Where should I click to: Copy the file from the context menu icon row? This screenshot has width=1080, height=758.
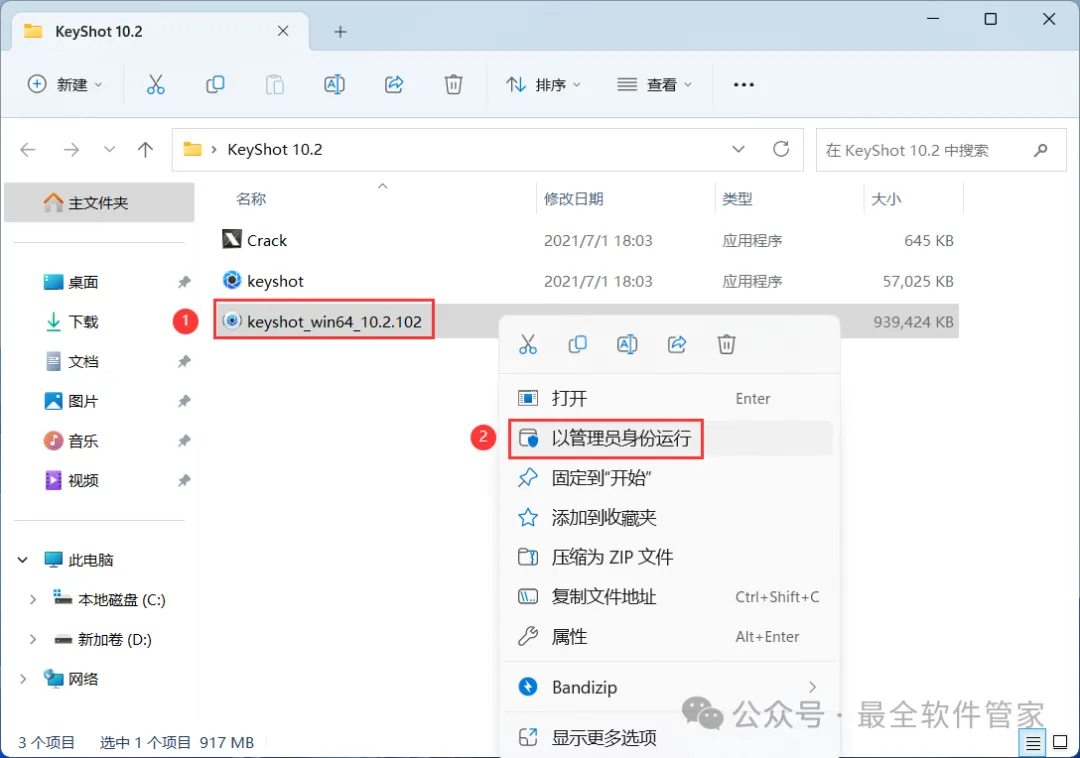click(577, 344)
